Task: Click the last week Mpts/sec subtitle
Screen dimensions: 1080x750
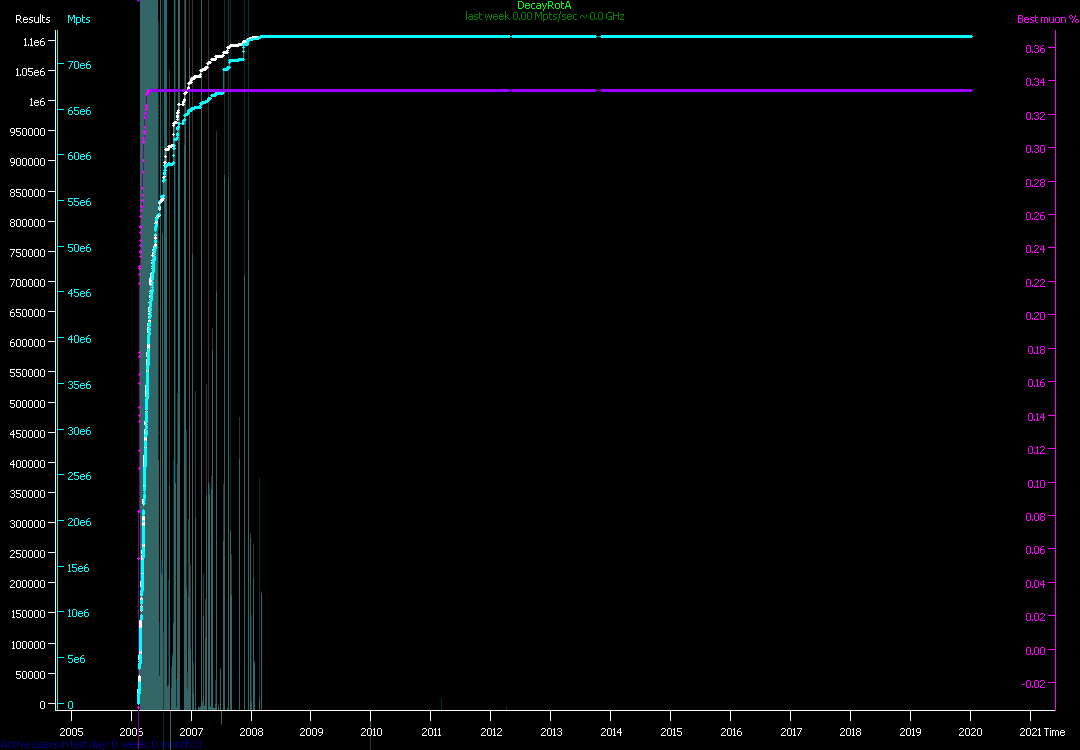Action: click(x=544, y=16)
